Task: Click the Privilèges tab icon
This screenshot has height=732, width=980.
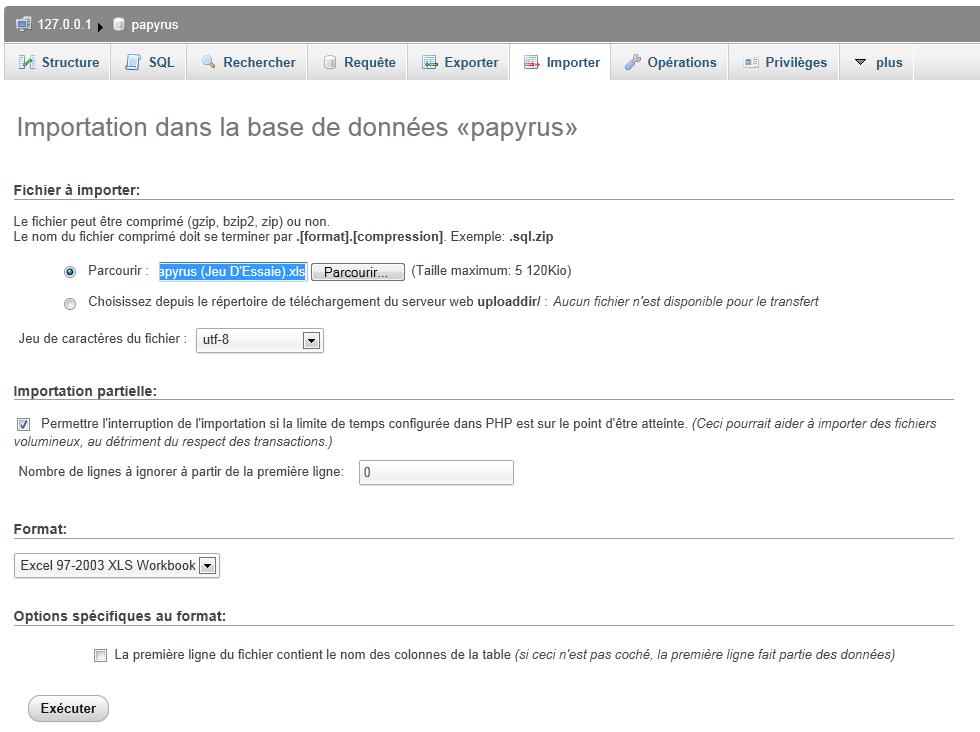Action: tap(751, 62)
